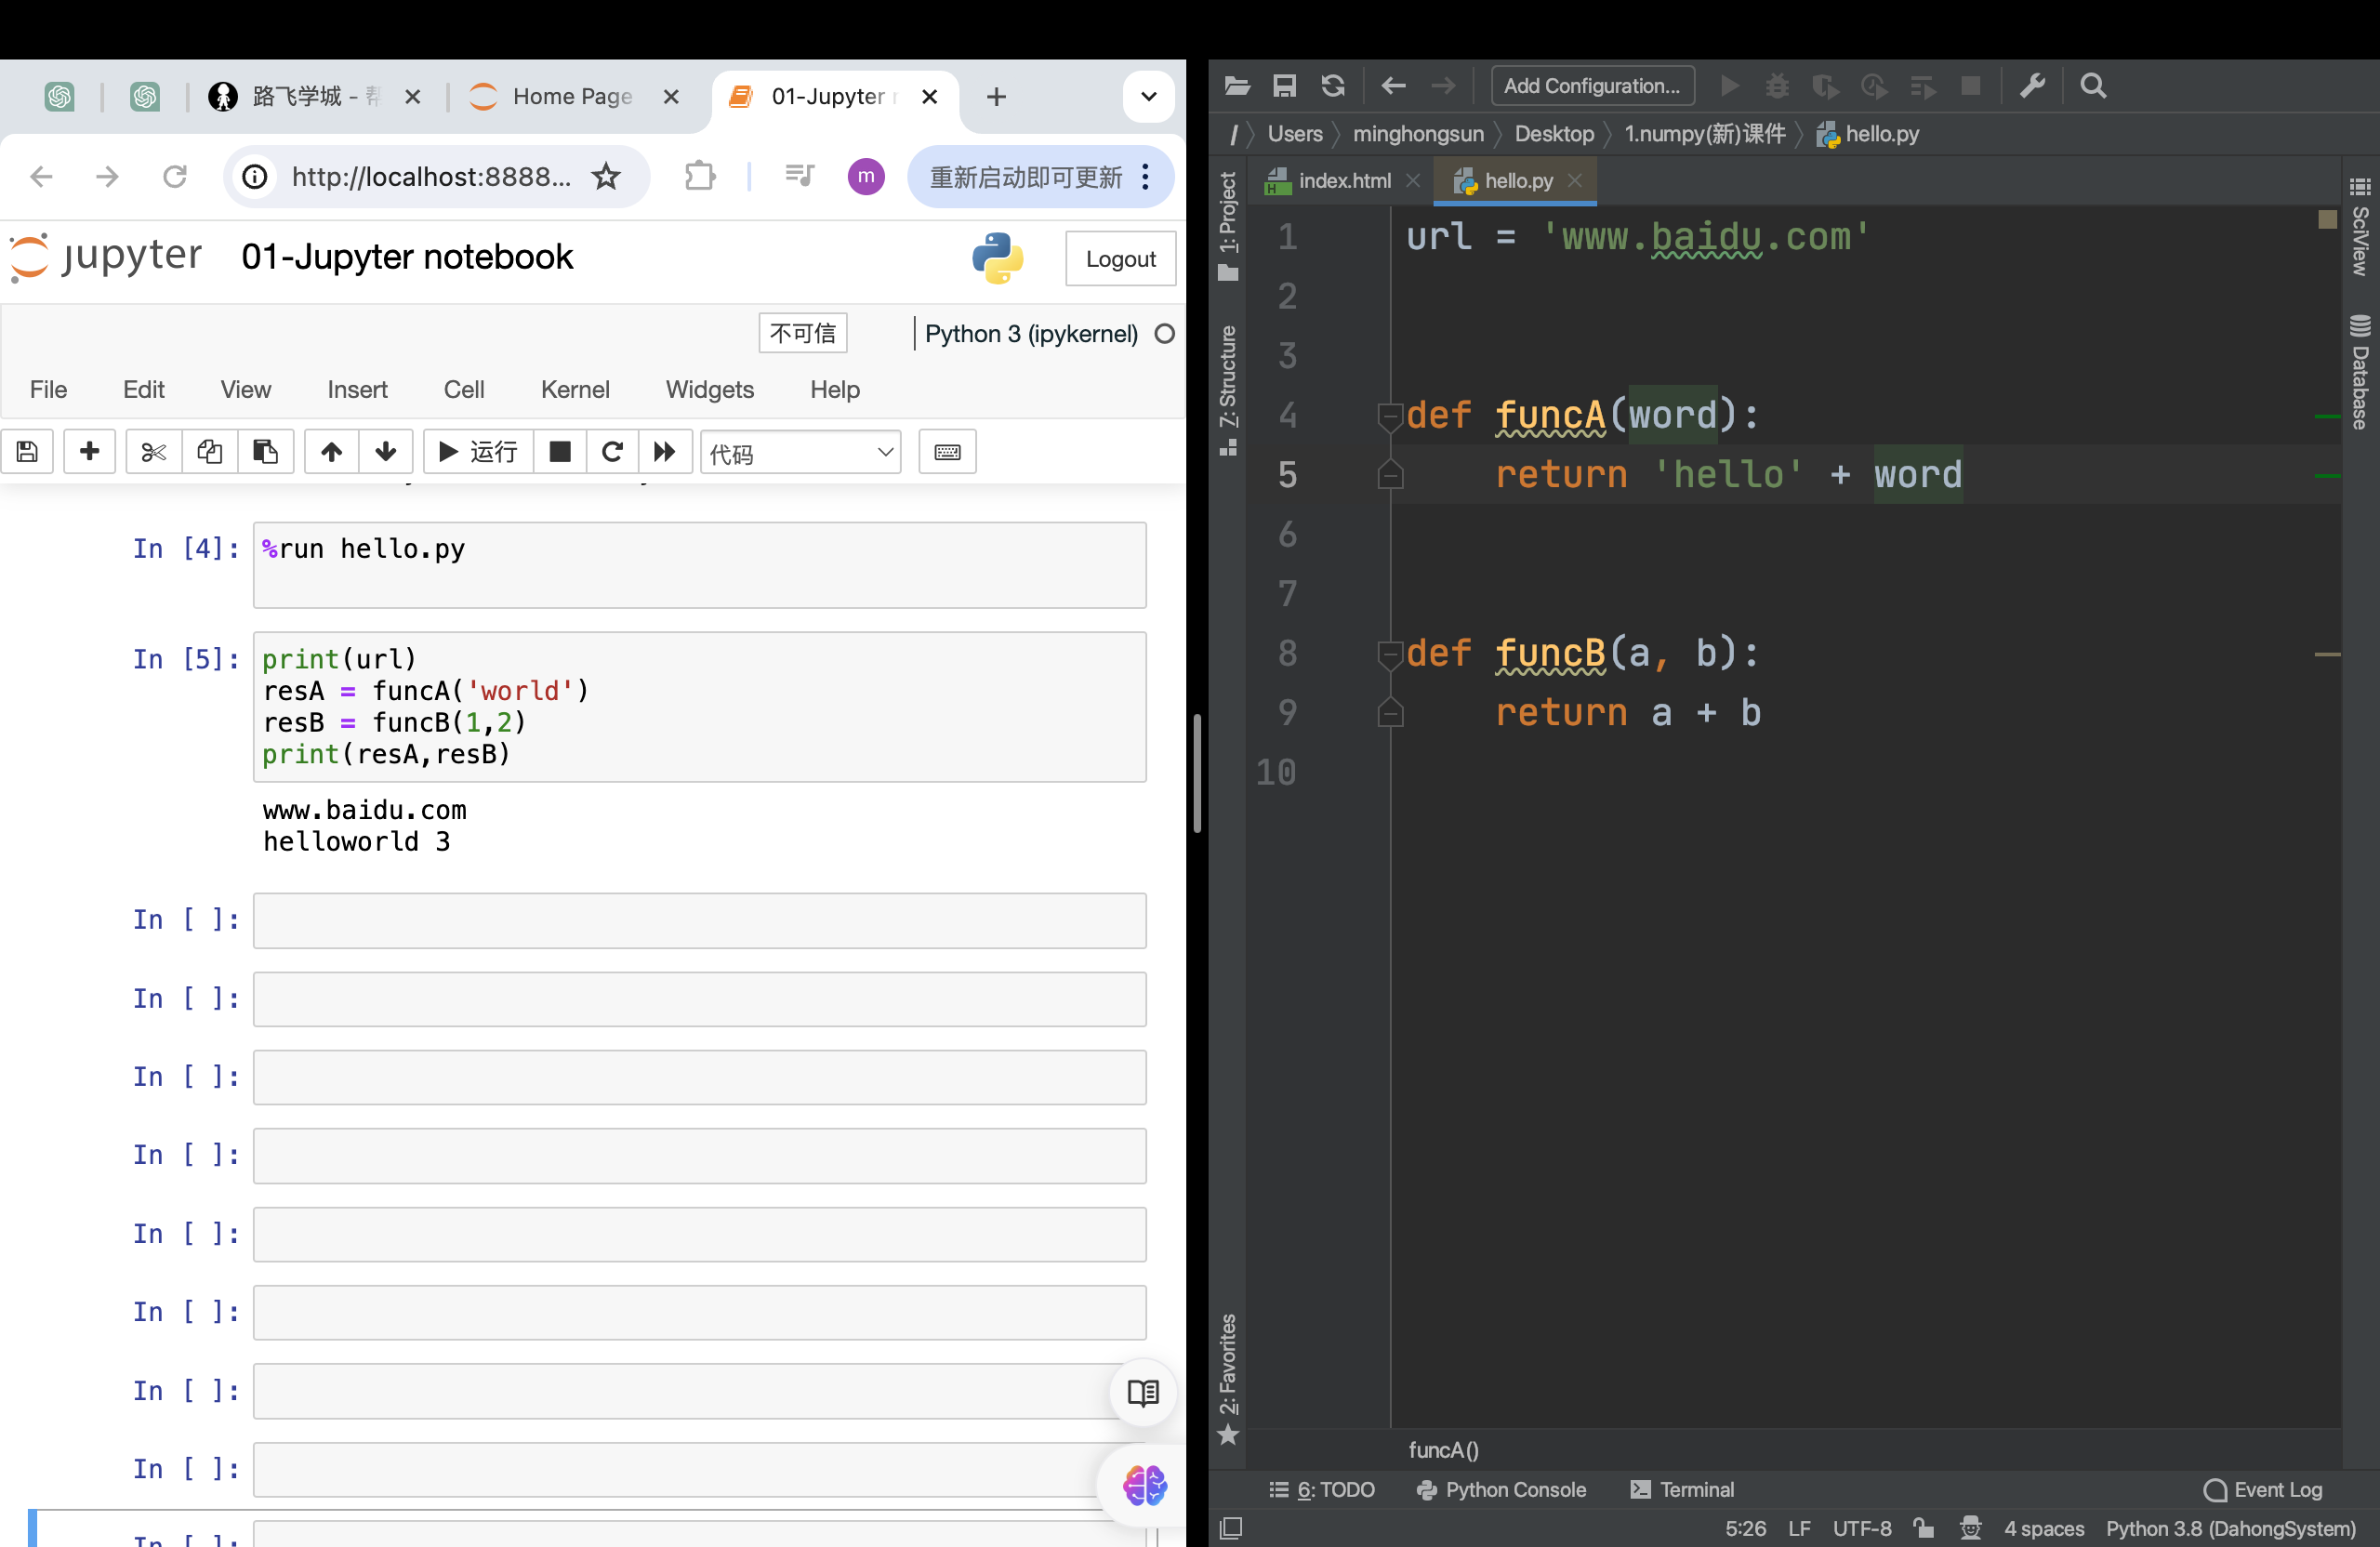Move selected cell up
The image size is (2380, 1547).
pos(331,452)
